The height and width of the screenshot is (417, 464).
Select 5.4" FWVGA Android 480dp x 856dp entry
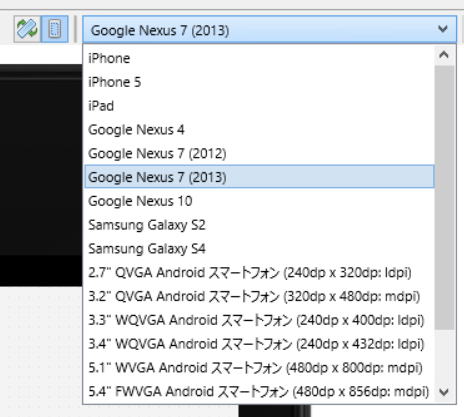(x=259, y=392)
